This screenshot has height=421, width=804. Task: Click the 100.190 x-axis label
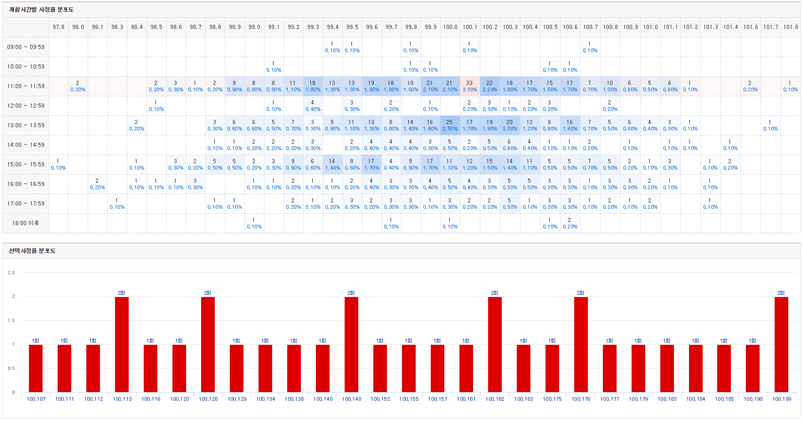tap(753, 399)
